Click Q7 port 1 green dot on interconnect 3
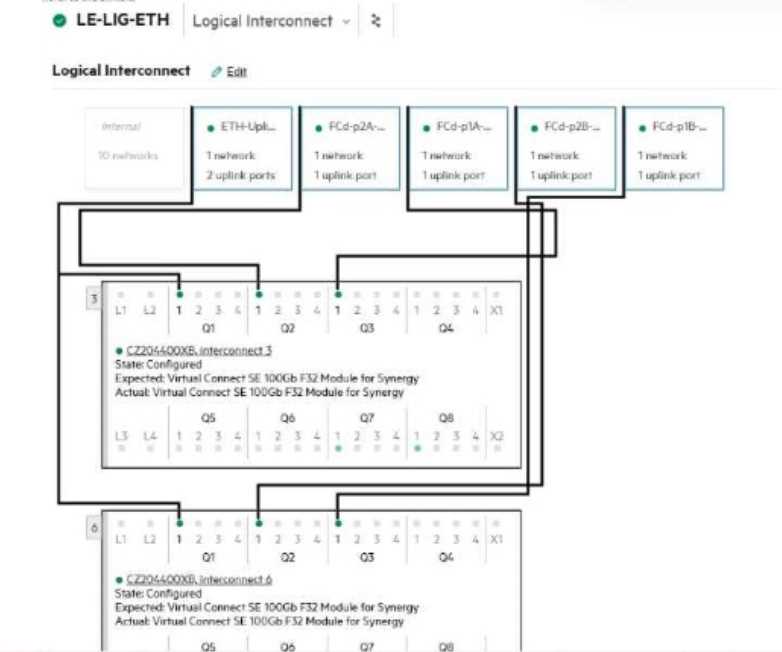782x652 pixels. coord(338,450)
